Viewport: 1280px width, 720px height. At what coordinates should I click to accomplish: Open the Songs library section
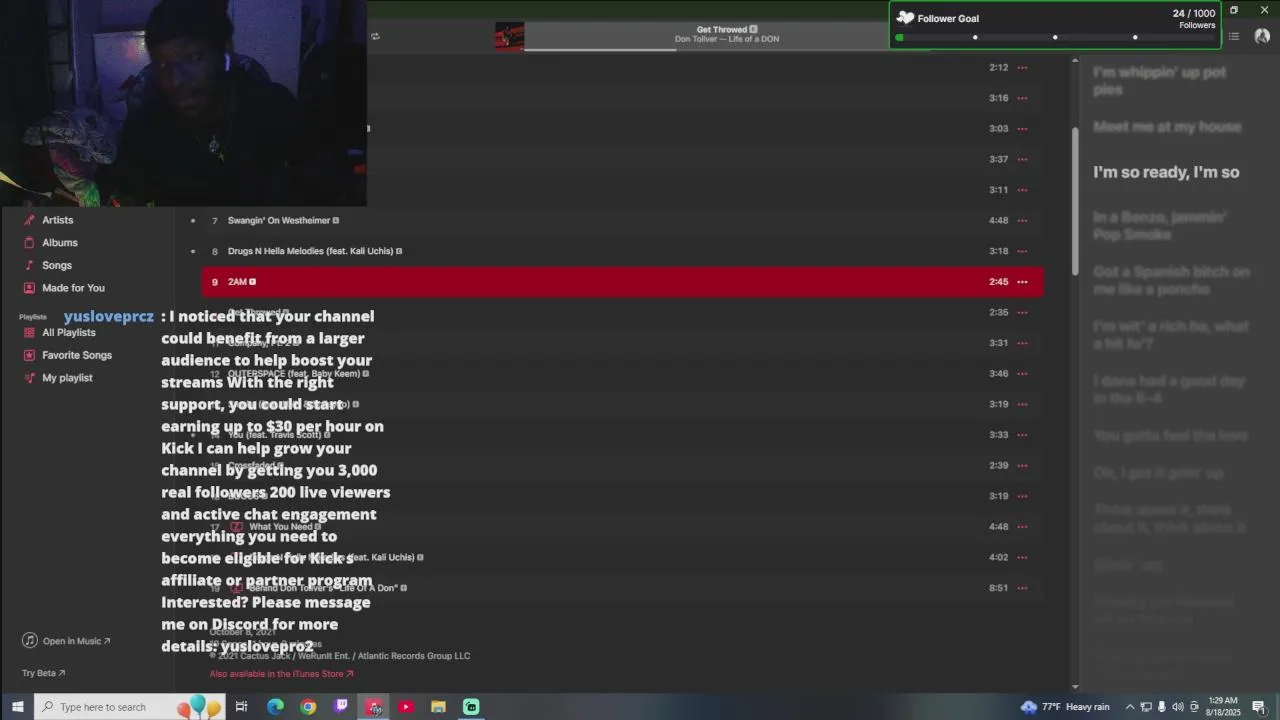point(56,265)
